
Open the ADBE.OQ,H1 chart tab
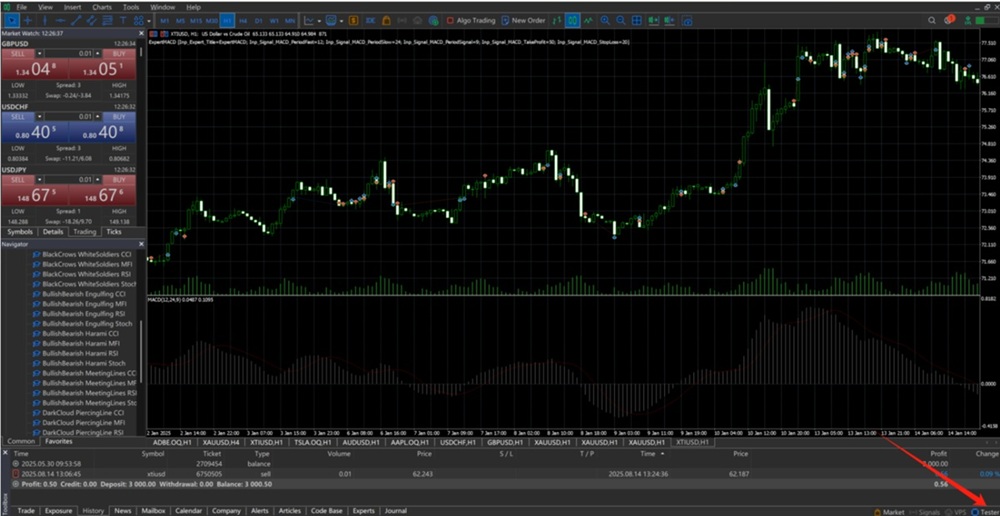coord(173,442)
